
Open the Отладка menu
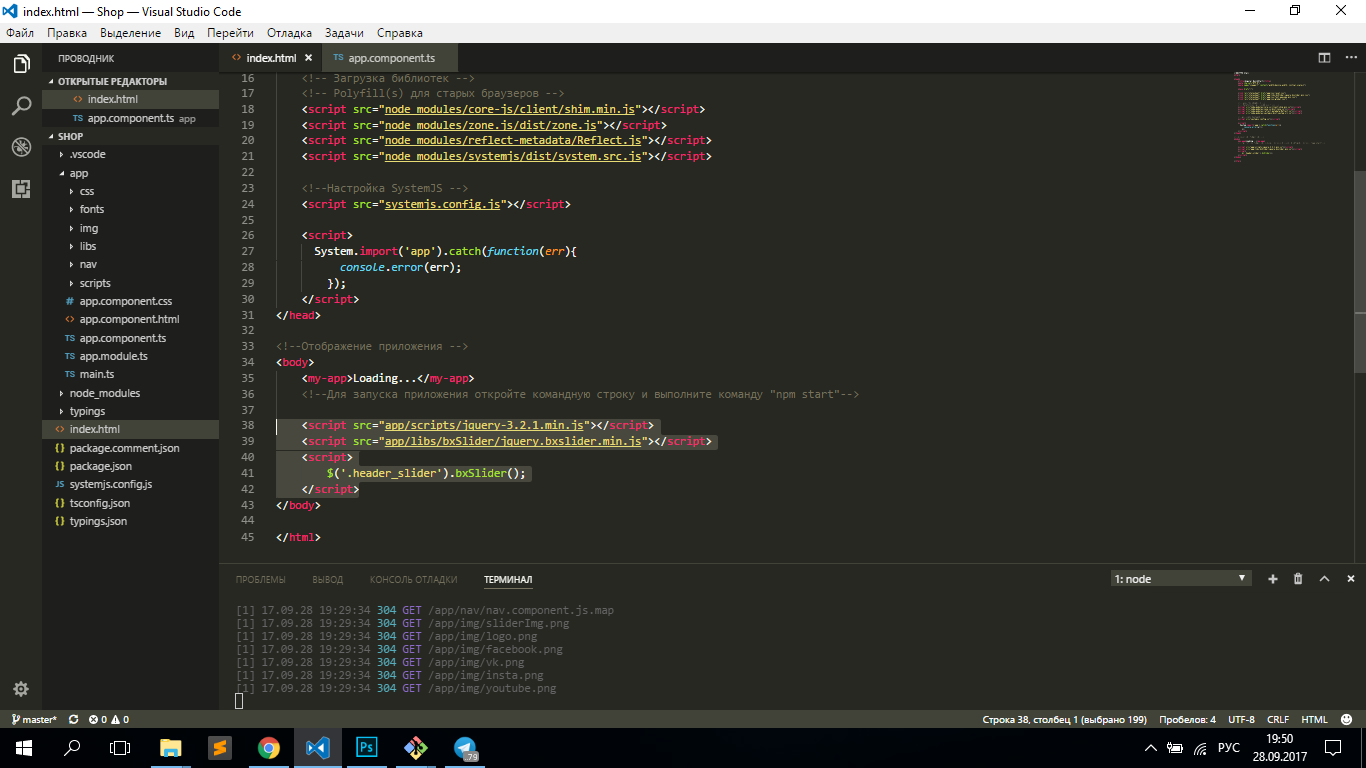(289, 33)
